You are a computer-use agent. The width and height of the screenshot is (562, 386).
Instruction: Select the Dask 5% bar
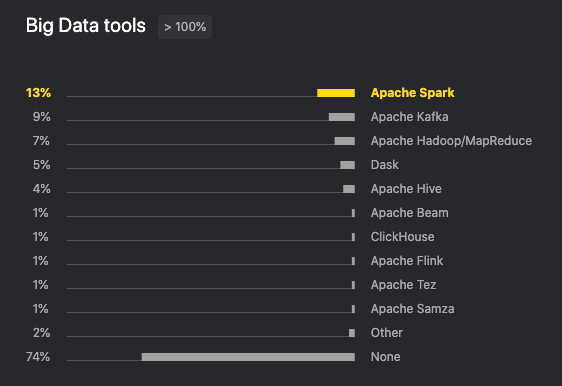point(348,165)
